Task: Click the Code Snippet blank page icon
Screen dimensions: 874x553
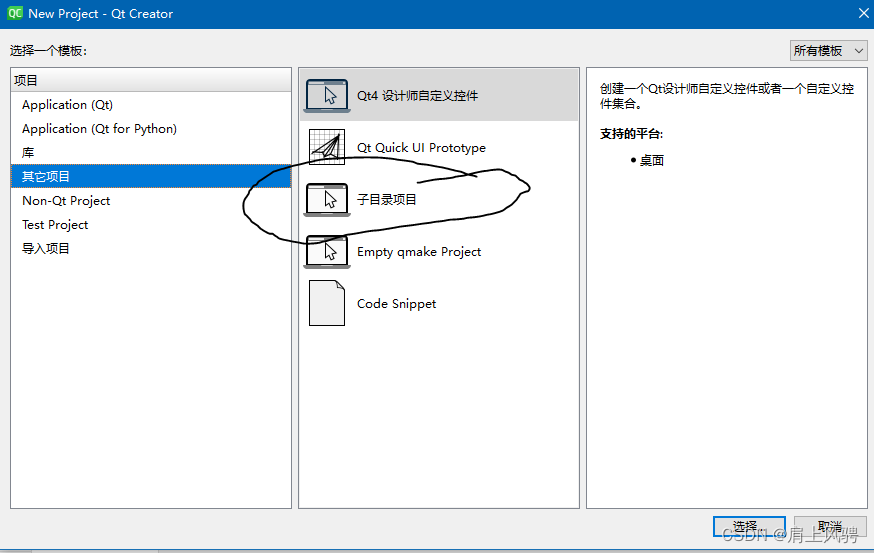Action: 327,303
